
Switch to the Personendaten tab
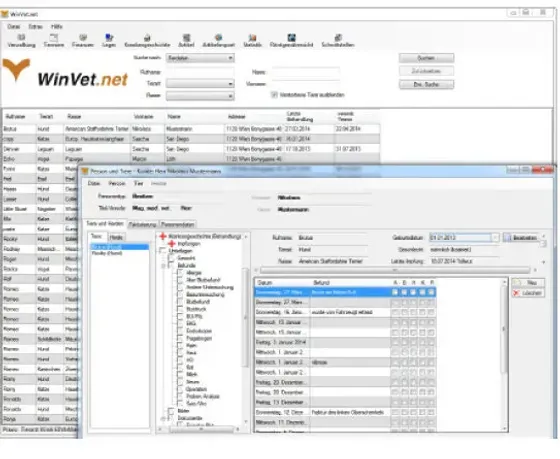tap(178, 224)
